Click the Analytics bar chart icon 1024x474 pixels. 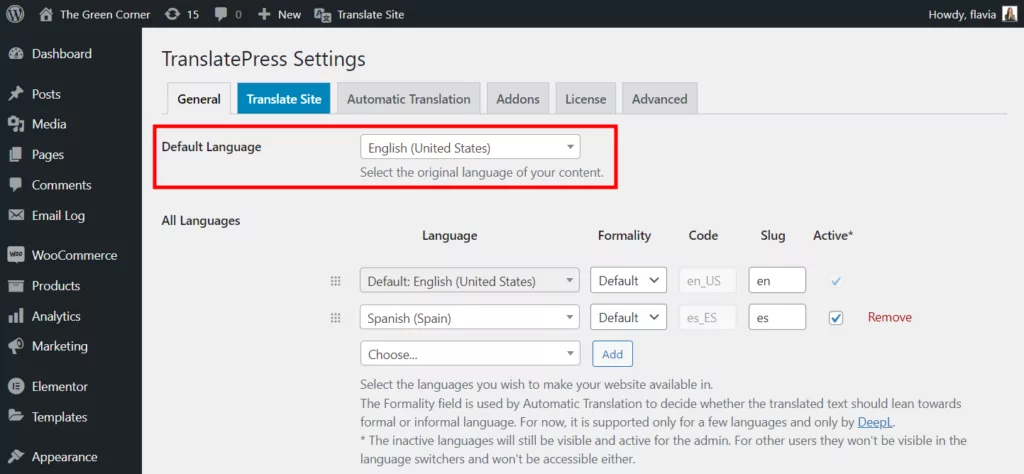tap(16, 316)
